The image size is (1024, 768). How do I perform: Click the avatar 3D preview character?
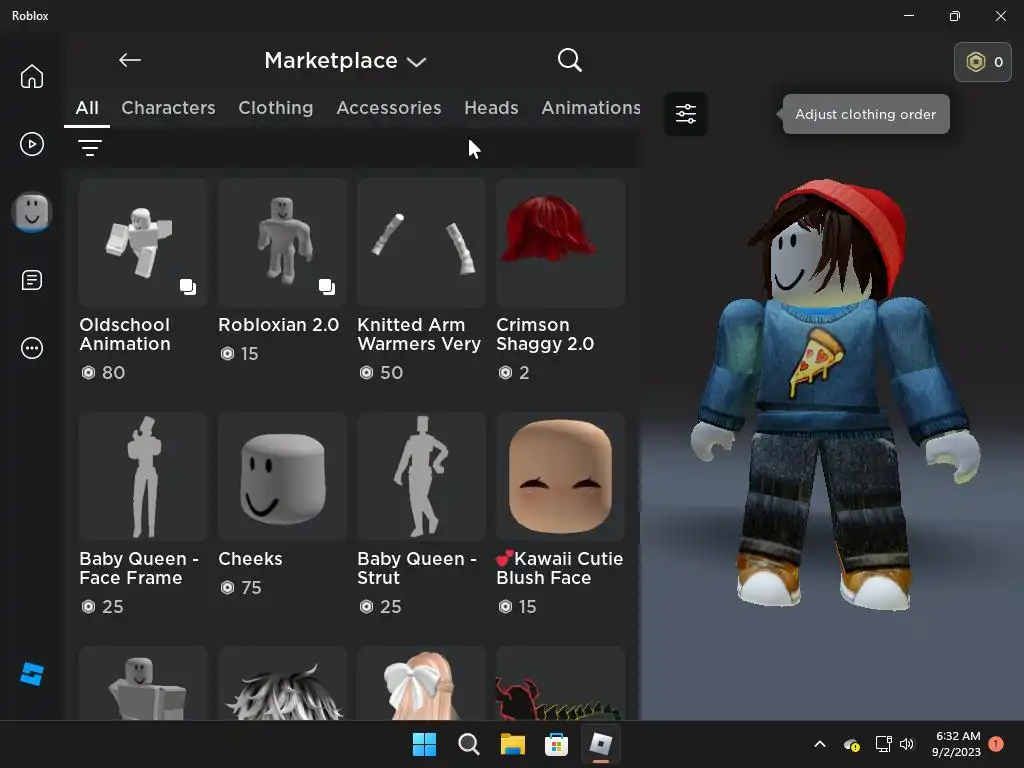834,395
